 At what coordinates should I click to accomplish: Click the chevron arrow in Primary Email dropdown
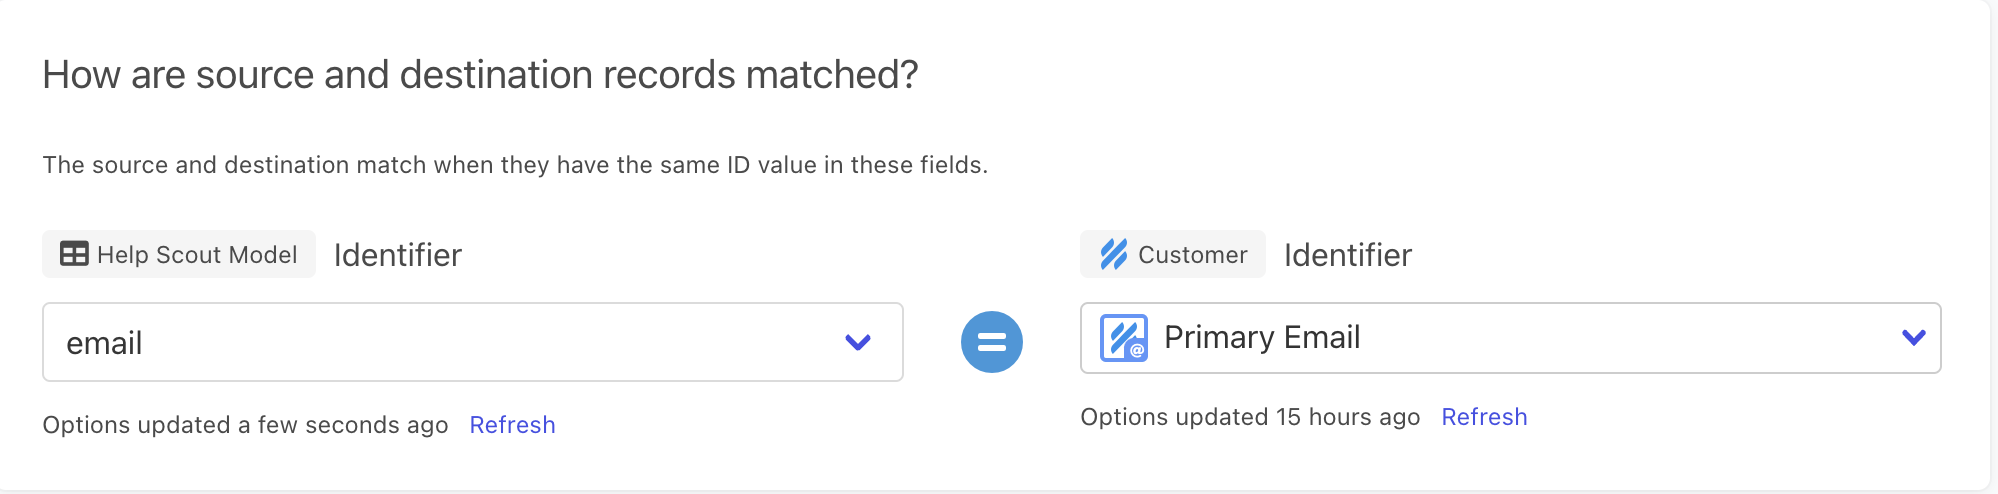tap(1913, 338)
